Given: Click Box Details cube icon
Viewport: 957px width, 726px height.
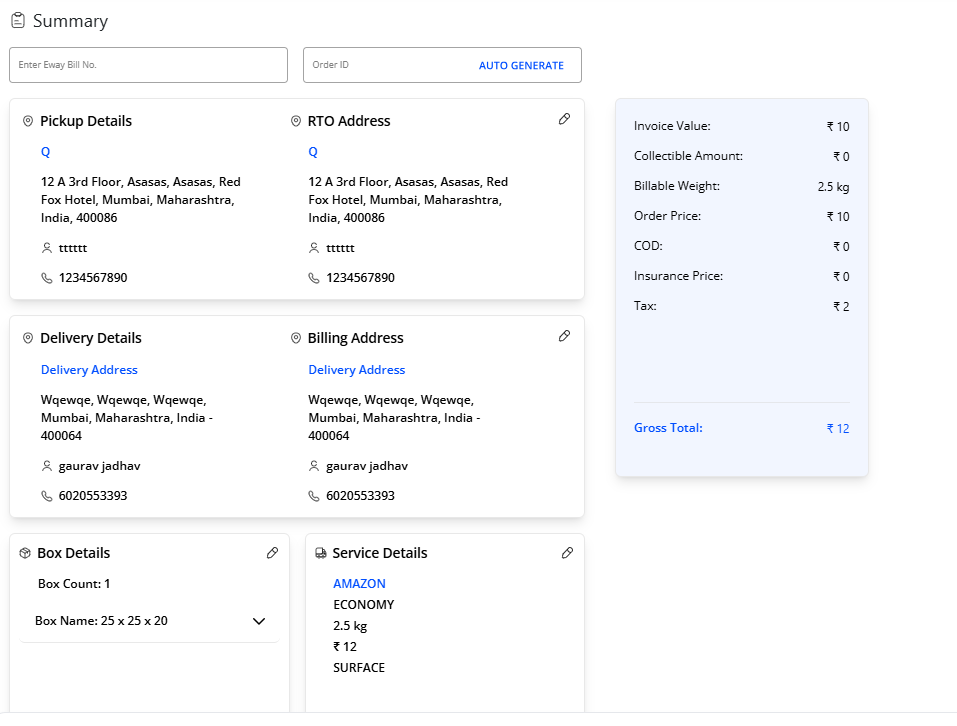Looking at the screenshot, I should coord(25,553).
